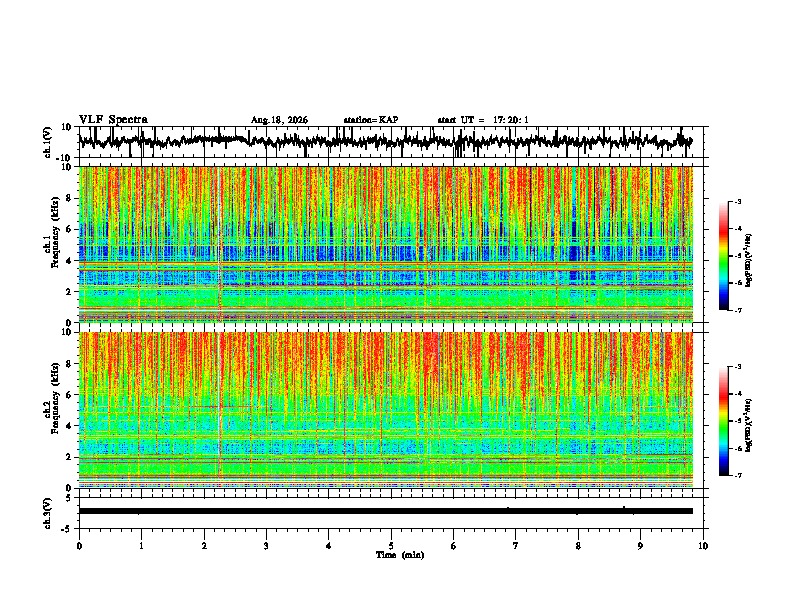This screenshot has height=612, width=792.
Task: Select the 2 minute tick on time axis
Action: (x=204, y=546)
